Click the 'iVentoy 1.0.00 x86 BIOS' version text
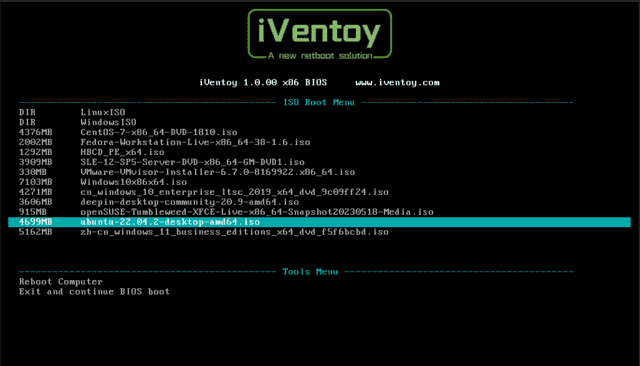The image size is (640, 366). coord(263,82)
